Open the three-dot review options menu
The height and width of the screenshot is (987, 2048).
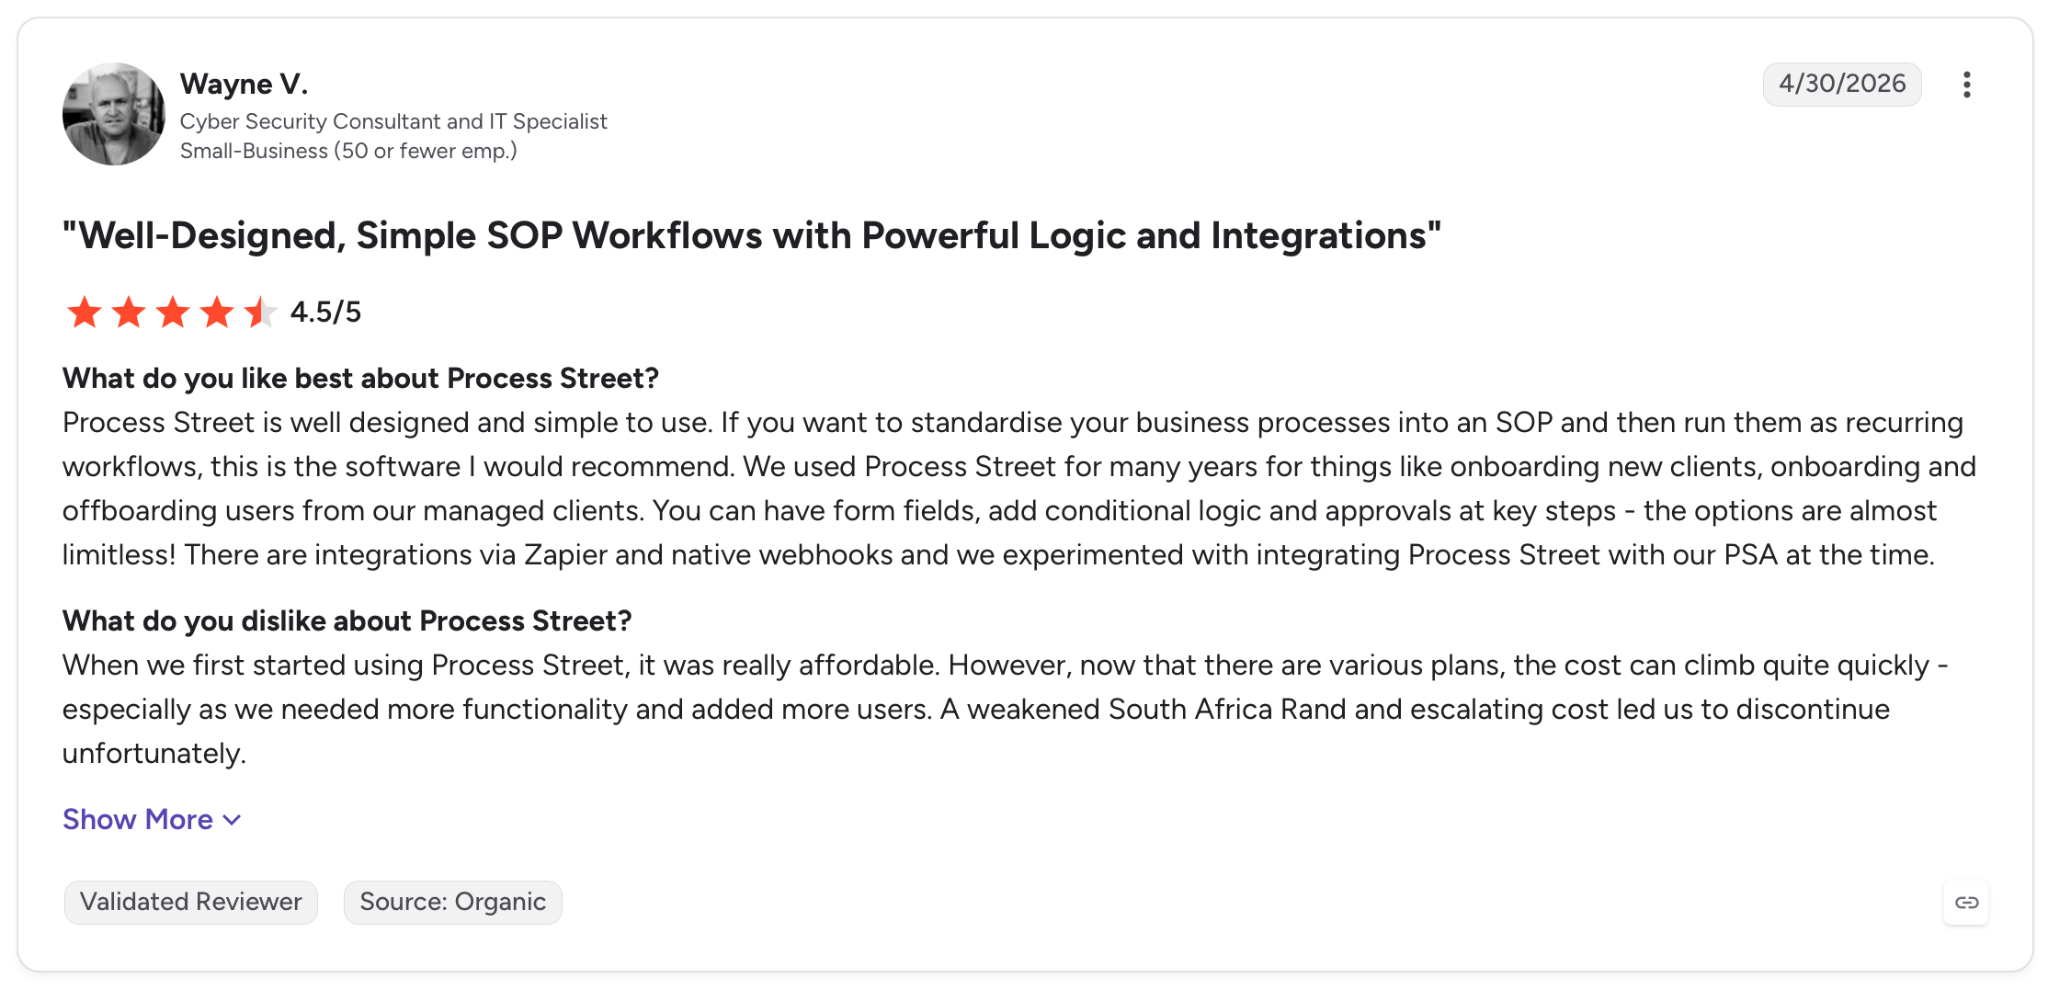click(x=1966, y=84)
